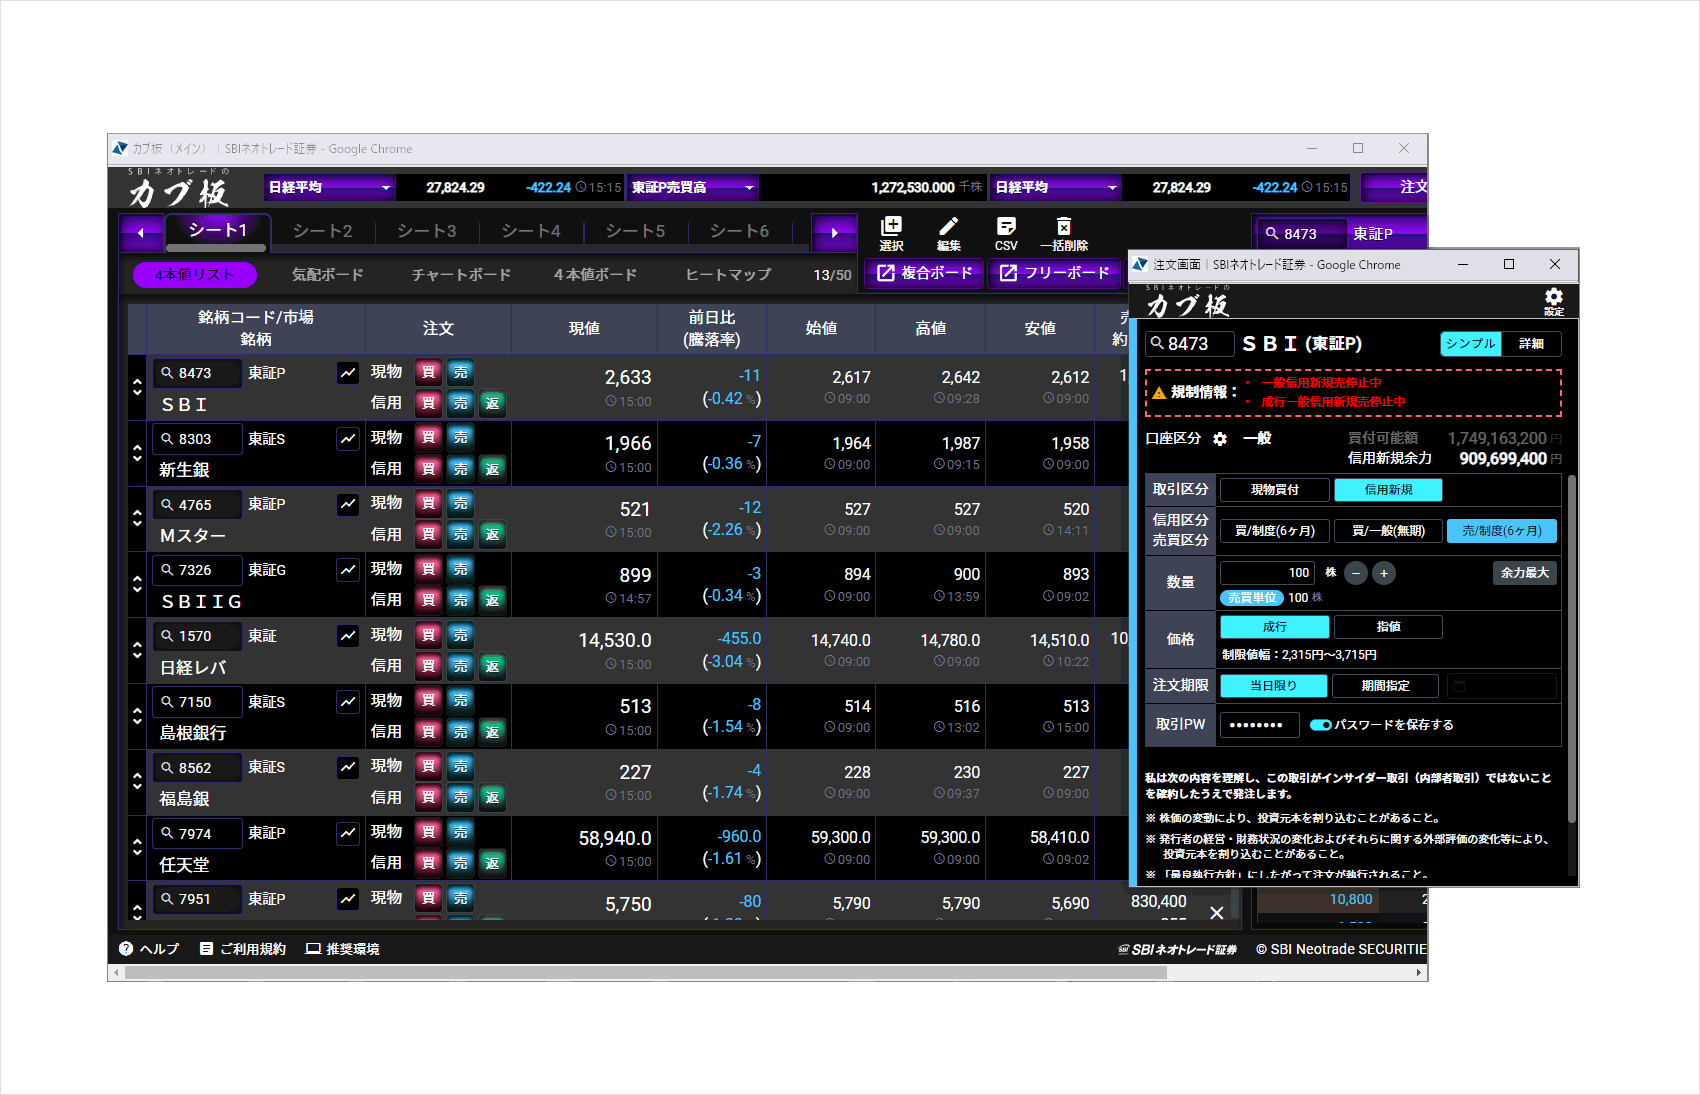
Task: Select the シンプル view mode
Action: coord(1471,344)
